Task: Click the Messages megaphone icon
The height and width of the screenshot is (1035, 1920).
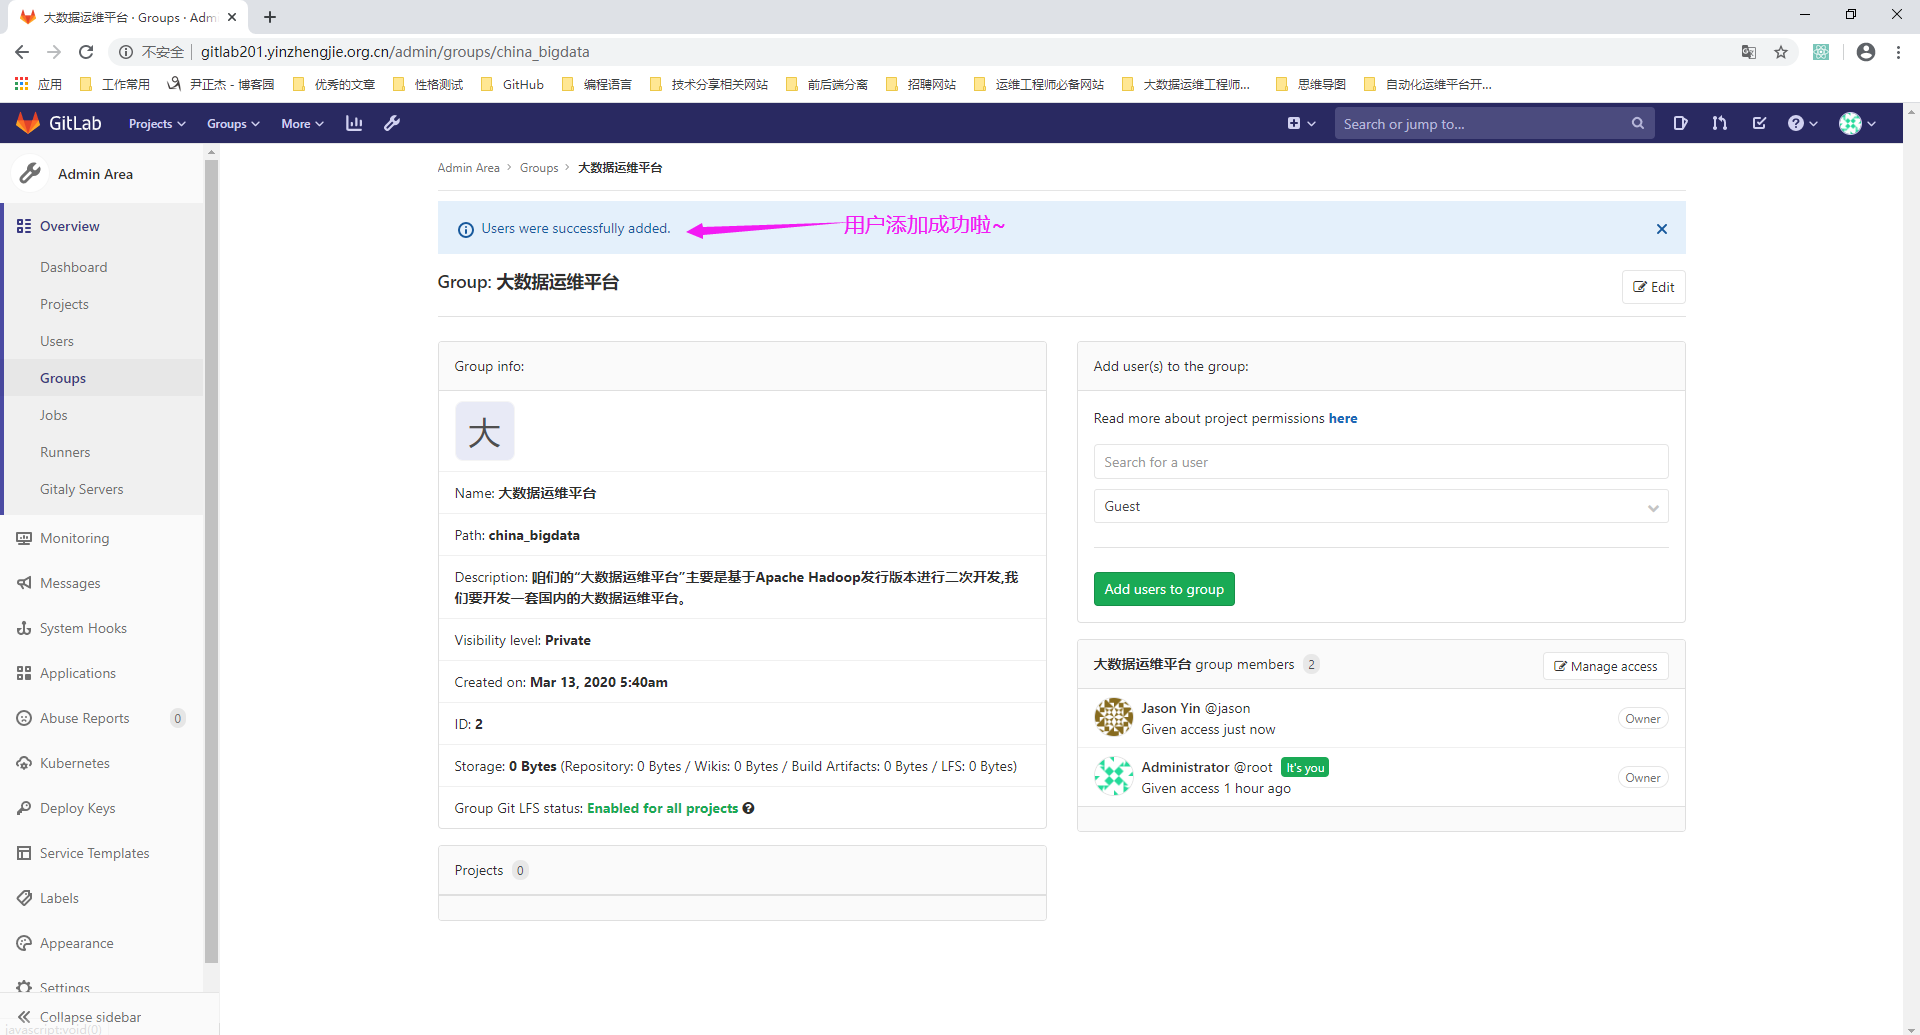Action: pyautogui.click(x=24, y=583)
